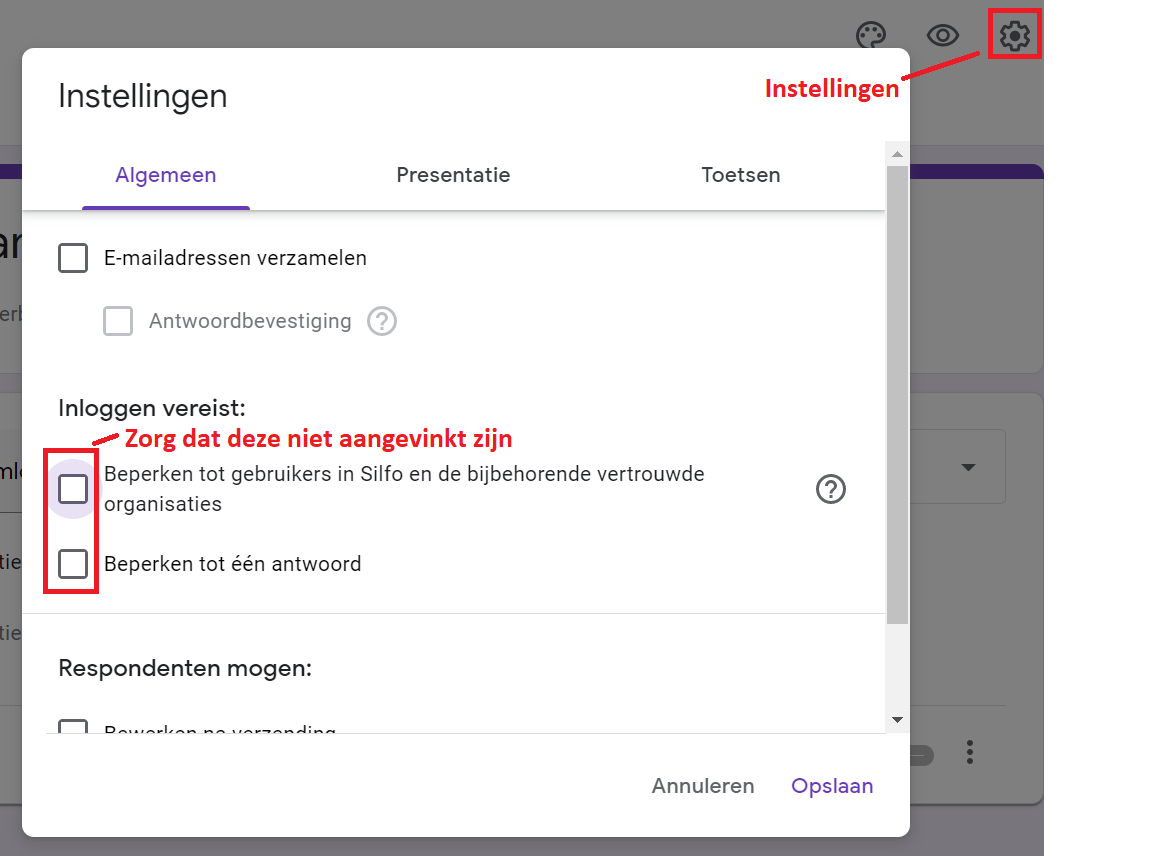Switch to the Presentatie tab
The width and height of the screenshot is (1152, 856).
(453, 175)
